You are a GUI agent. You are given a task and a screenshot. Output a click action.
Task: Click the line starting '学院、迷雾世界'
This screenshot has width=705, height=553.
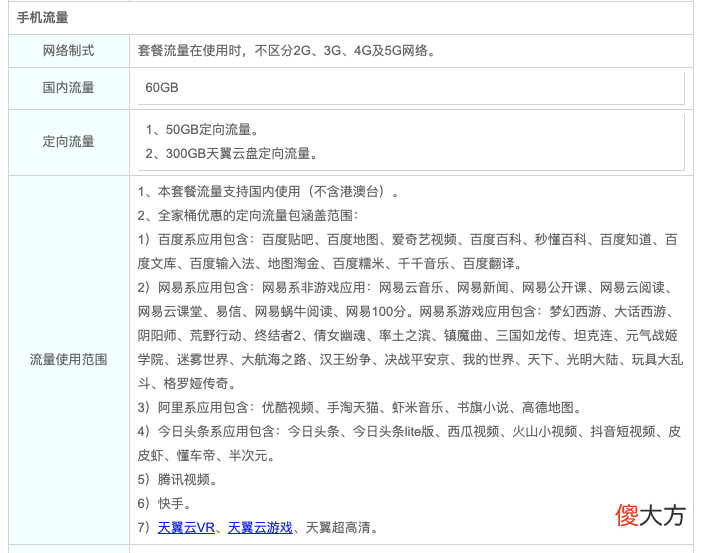click(x=410, y=359)
